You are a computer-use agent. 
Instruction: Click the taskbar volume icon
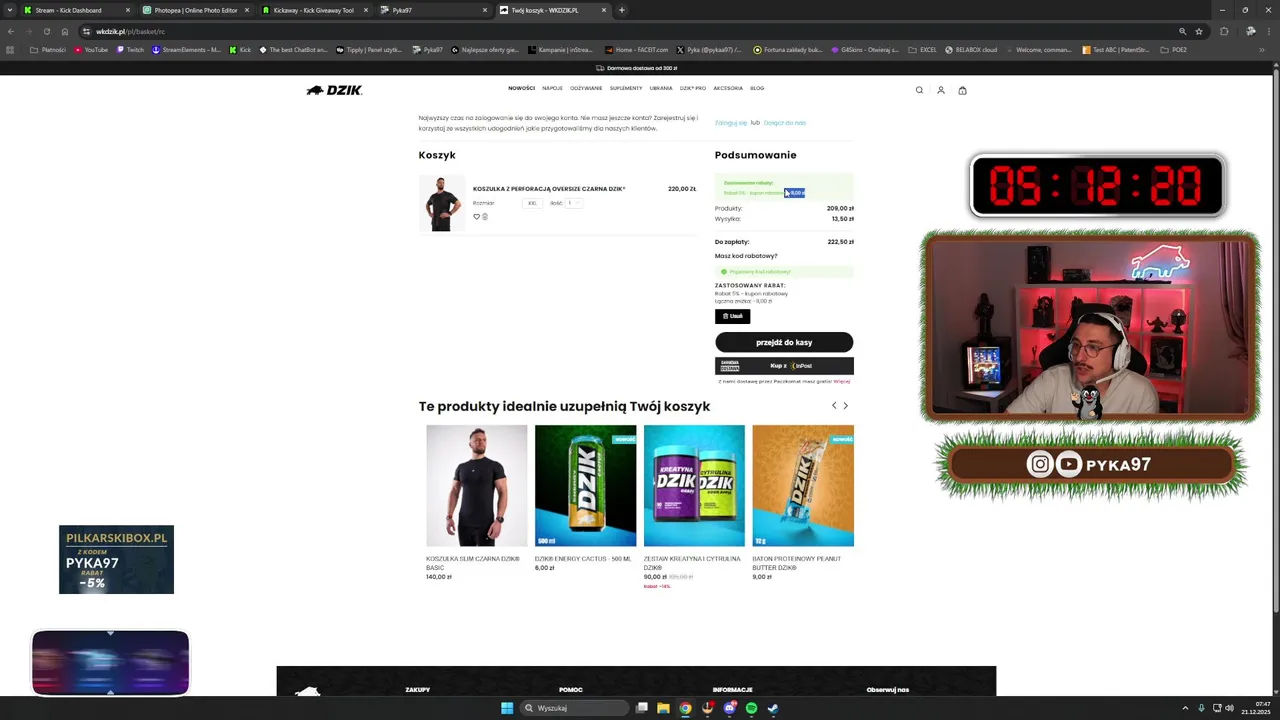pos(1229,708)
